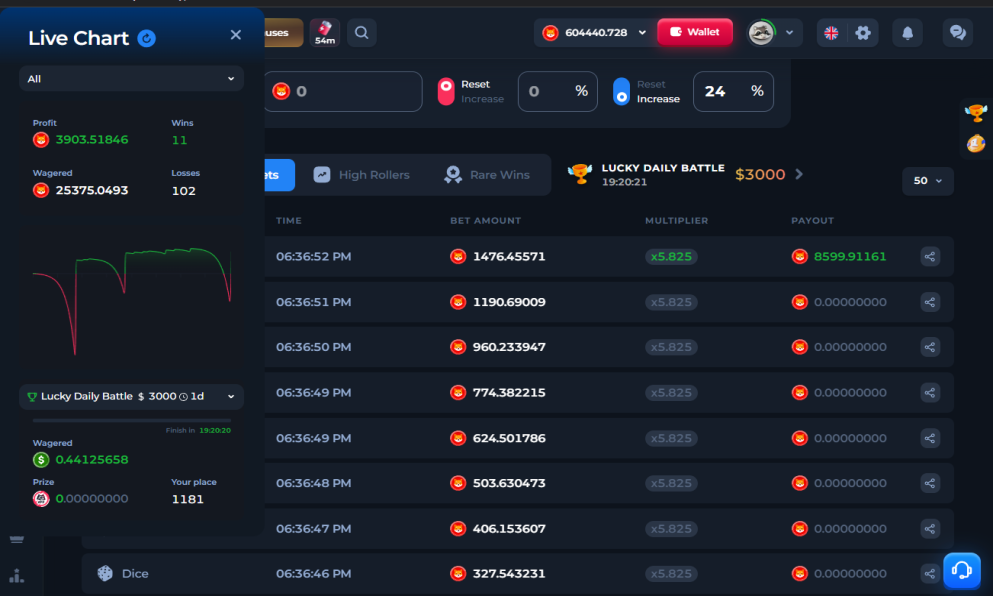The height and width of the screenshot is (596, 993).
Task: Select the active blue bets tab
Action: 280,175
